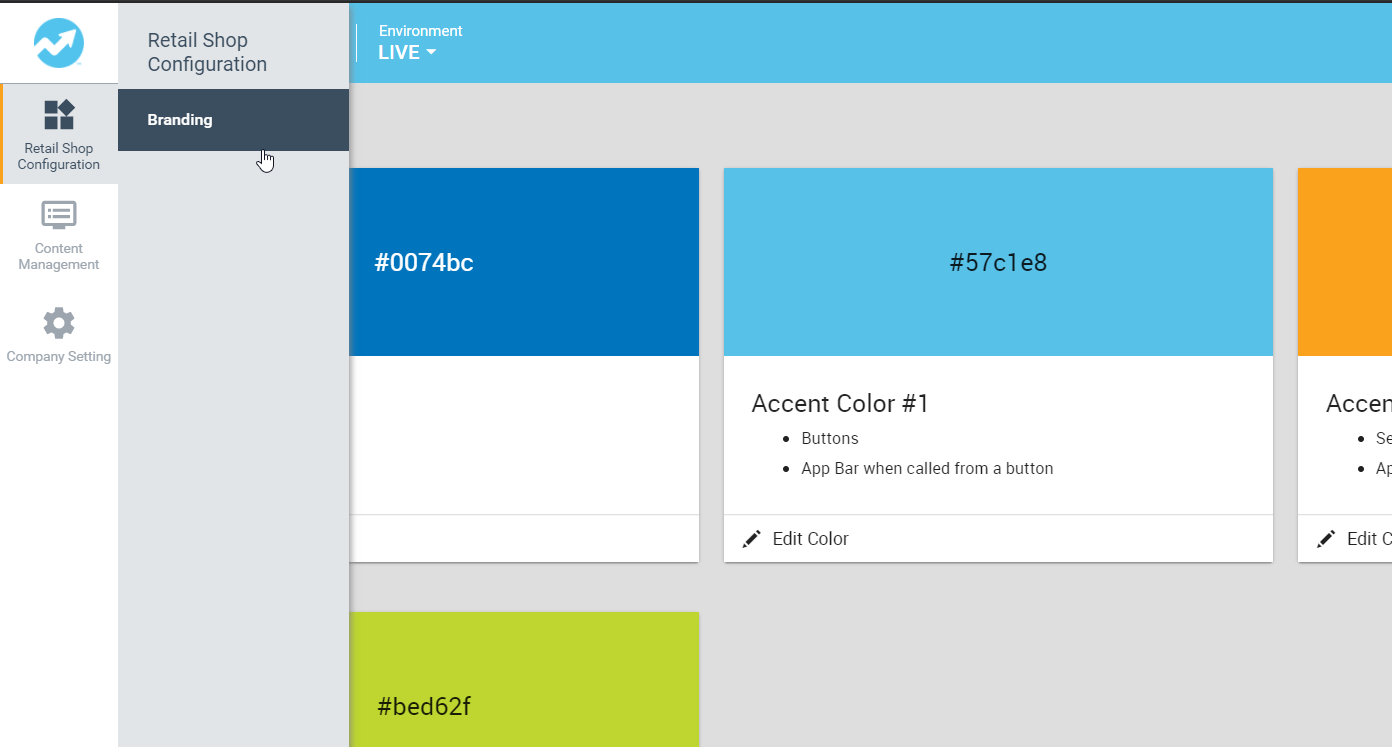Click the Accent Color #1 heading
The height and width of the screenshot is (747, 1392).
(840, 404)
